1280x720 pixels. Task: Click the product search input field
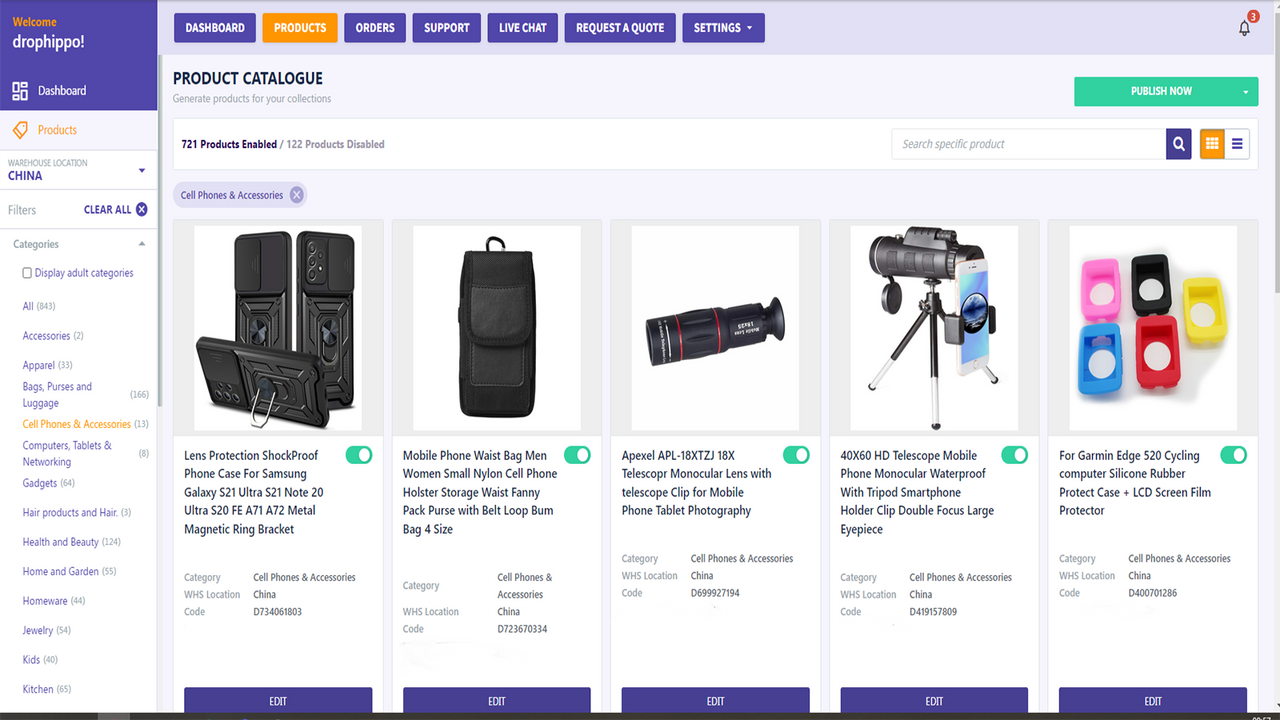coord(1020,143)
